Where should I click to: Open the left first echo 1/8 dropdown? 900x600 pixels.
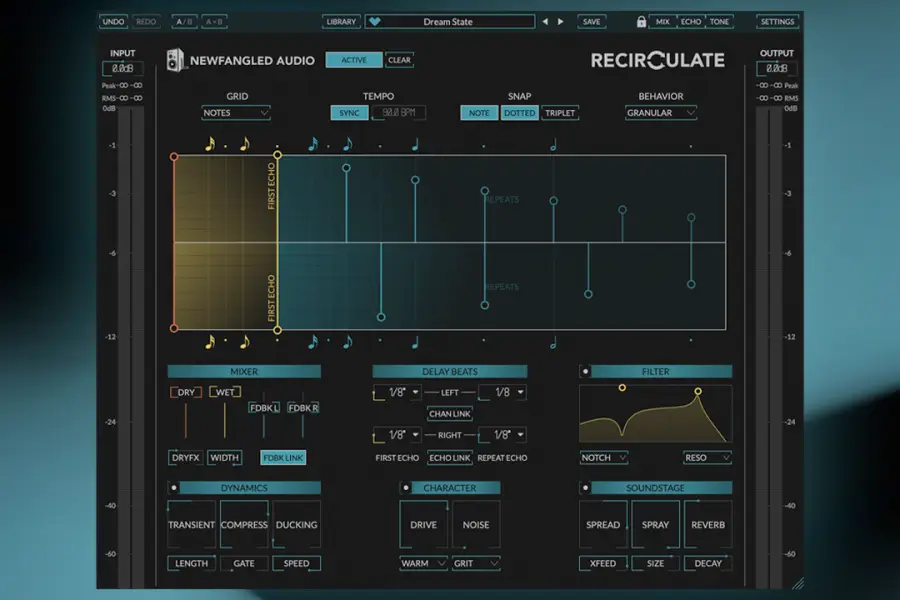(x=397, y=393)
